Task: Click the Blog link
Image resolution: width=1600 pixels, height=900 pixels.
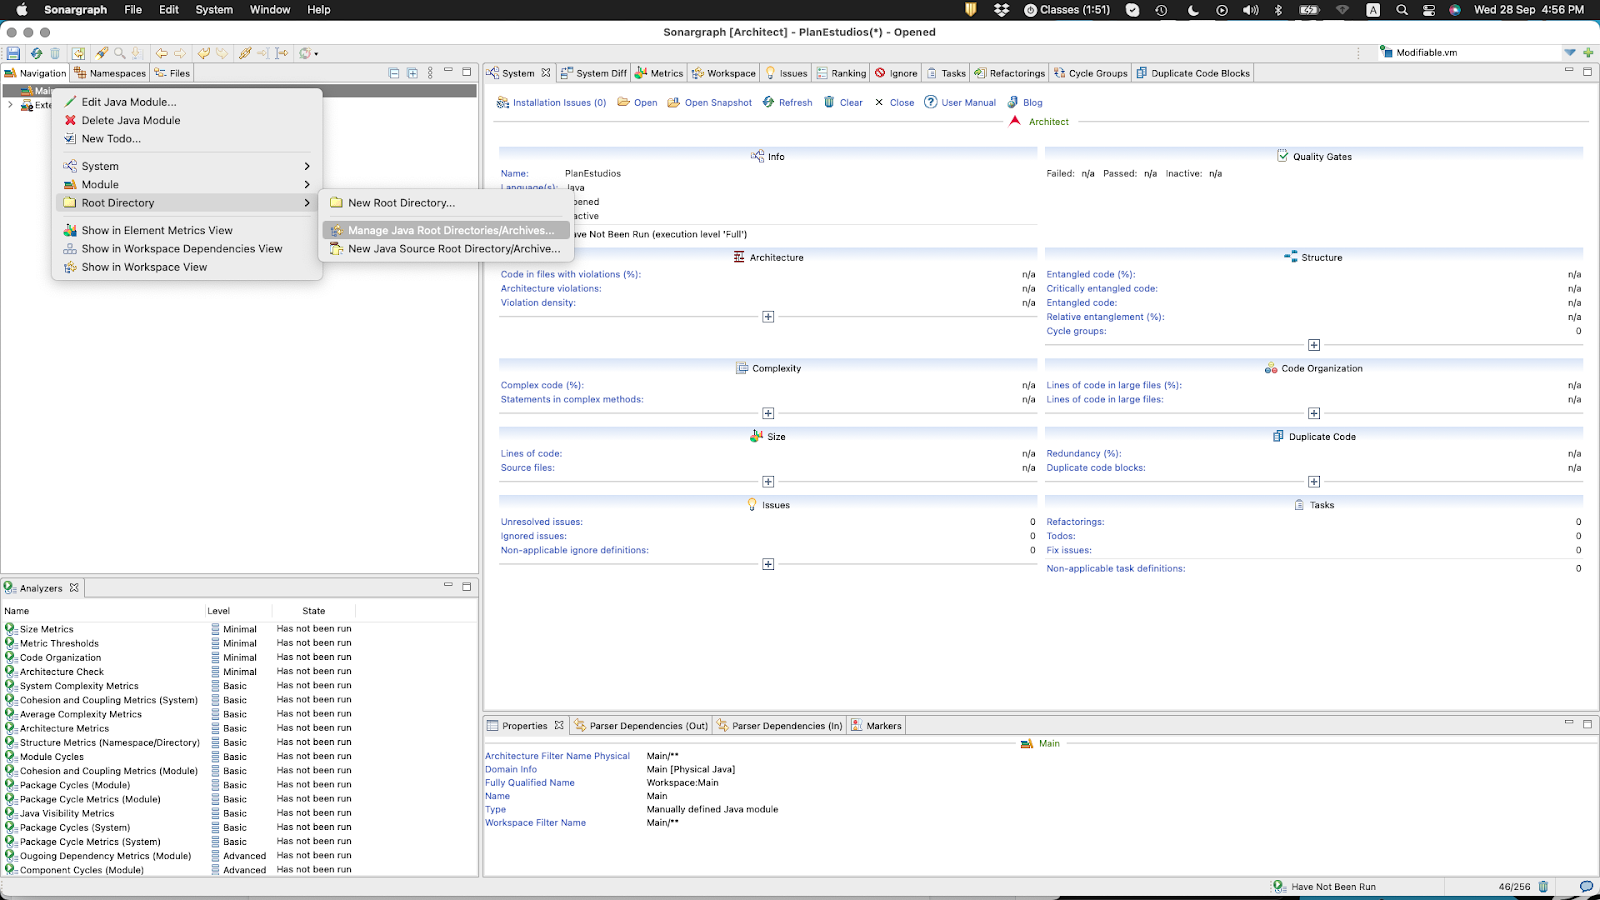Action: tap(1025, 103)
